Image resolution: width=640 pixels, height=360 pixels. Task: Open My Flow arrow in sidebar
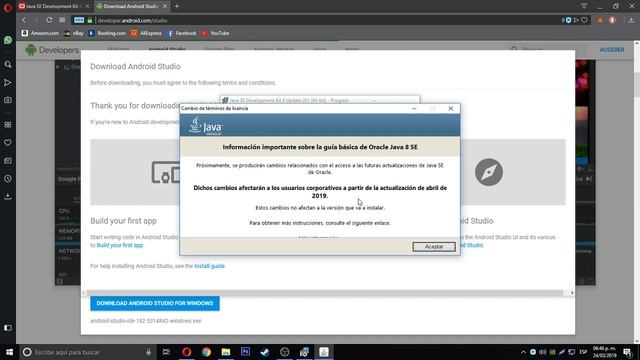tap(8, 82)
